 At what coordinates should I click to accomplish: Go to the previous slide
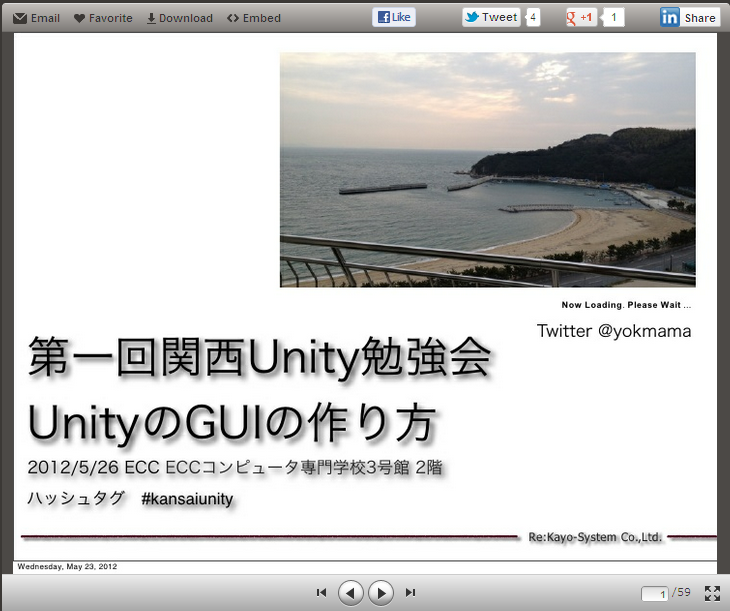click(351, 593)
